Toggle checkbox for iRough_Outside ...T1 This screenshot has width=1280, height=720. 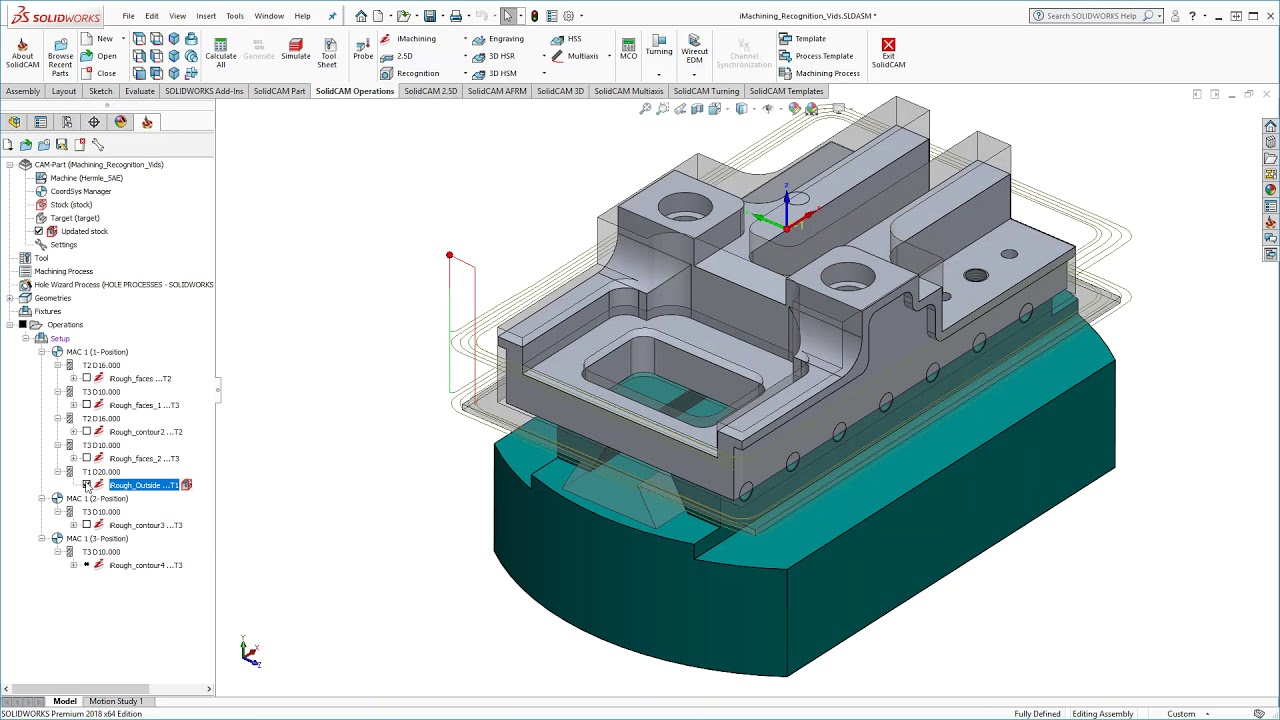(86, 485)
